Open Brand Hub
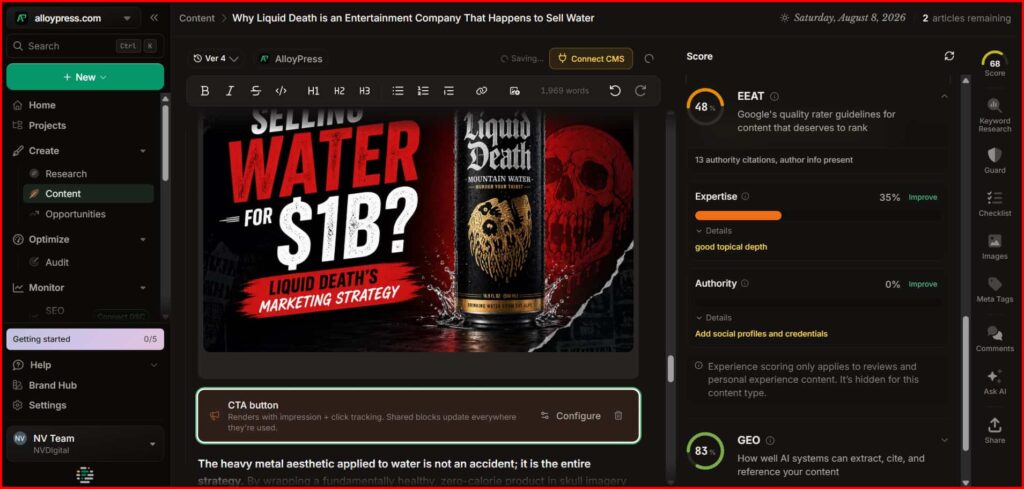Screen dimensions: 1024x489 pyautogui.click(x=52, y=385)
